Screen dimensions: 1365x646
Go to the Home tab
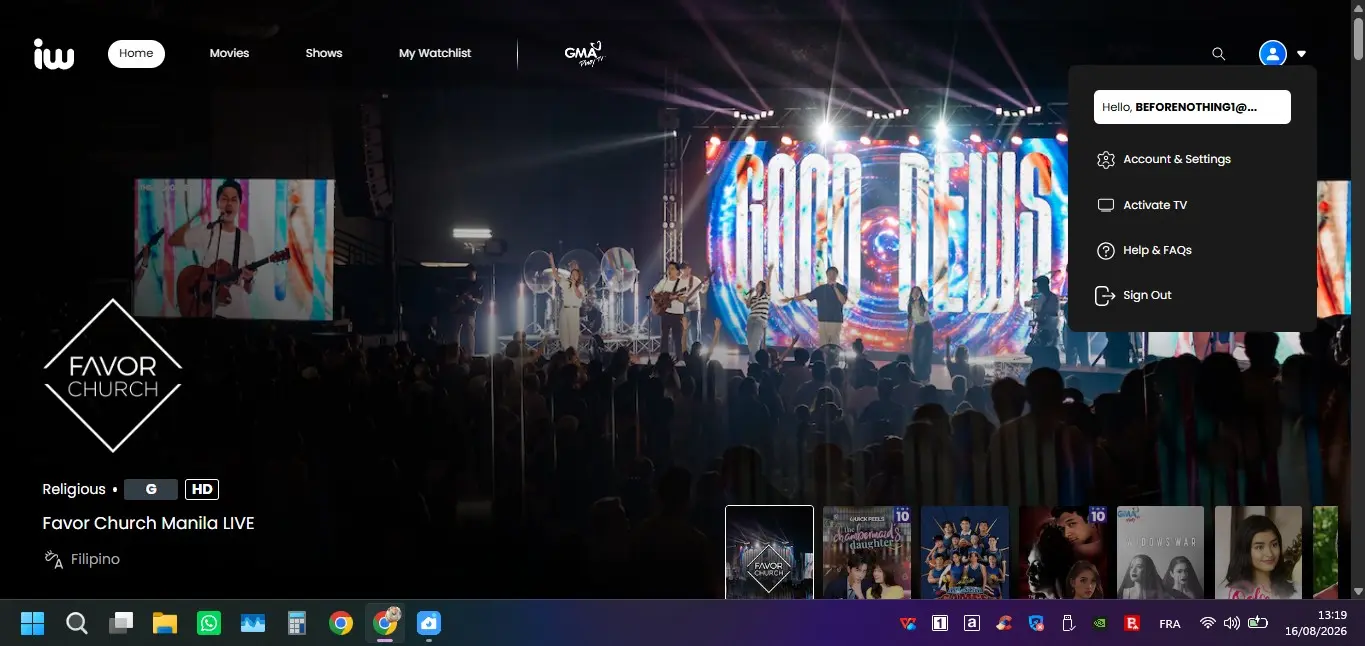pos(136,53)
